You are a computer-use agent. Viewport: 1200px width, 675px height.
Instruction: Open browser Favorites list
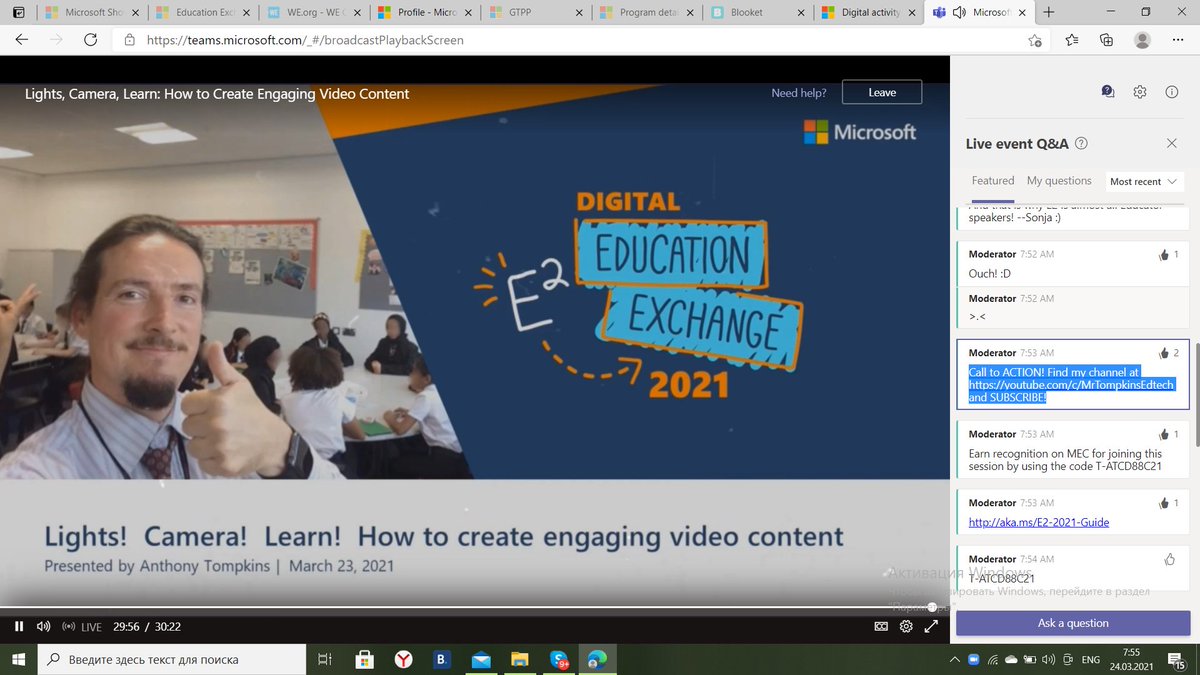coord(1071,40)
